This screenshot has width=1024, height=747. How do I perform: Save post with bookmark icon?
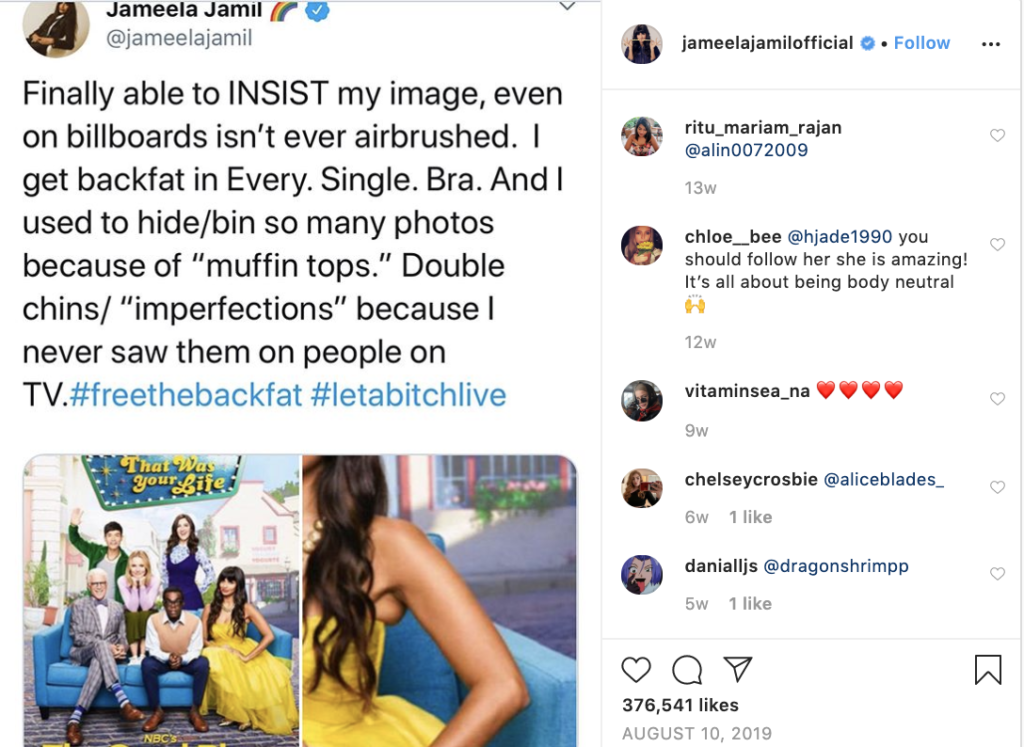pos(988,670)
